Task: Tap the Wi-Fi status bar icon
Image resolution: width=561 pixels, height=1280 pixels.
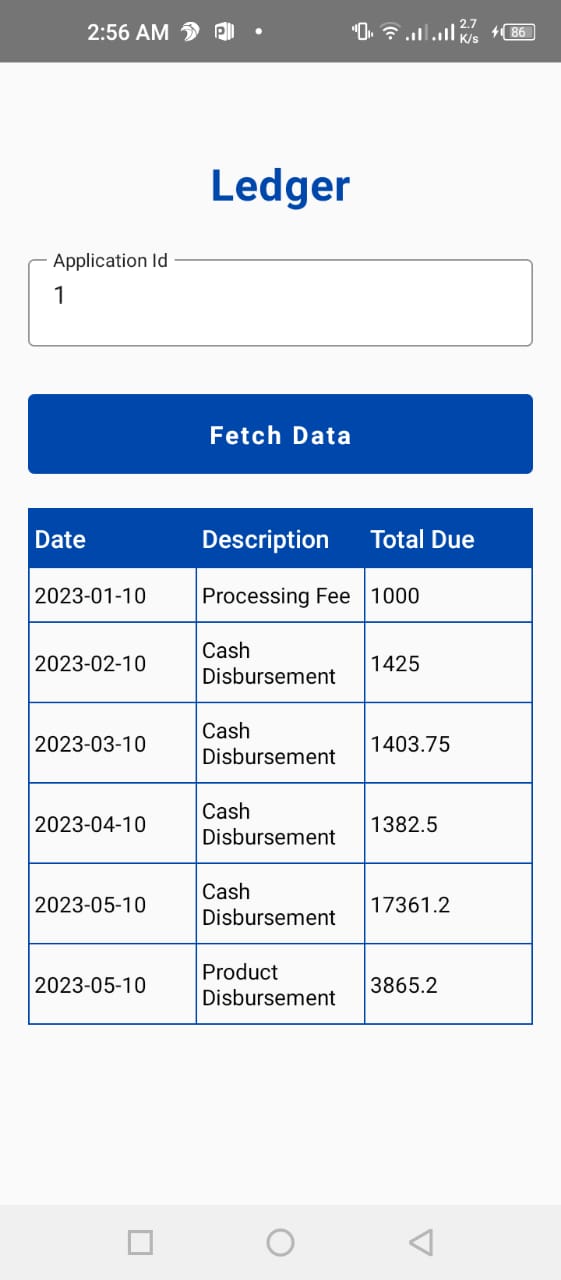Action: pos(389,32)
